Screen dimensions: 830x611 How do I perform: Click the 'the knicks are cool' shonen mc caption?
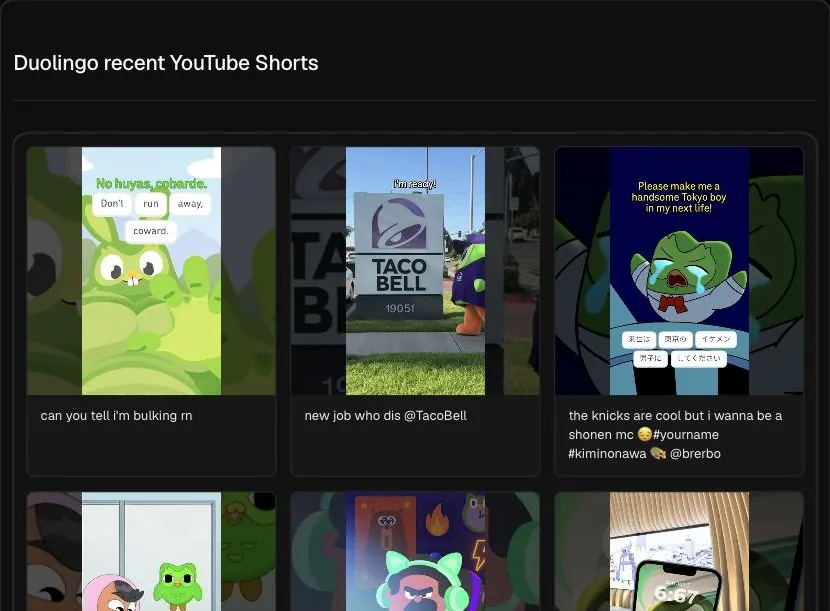(675, 435)
